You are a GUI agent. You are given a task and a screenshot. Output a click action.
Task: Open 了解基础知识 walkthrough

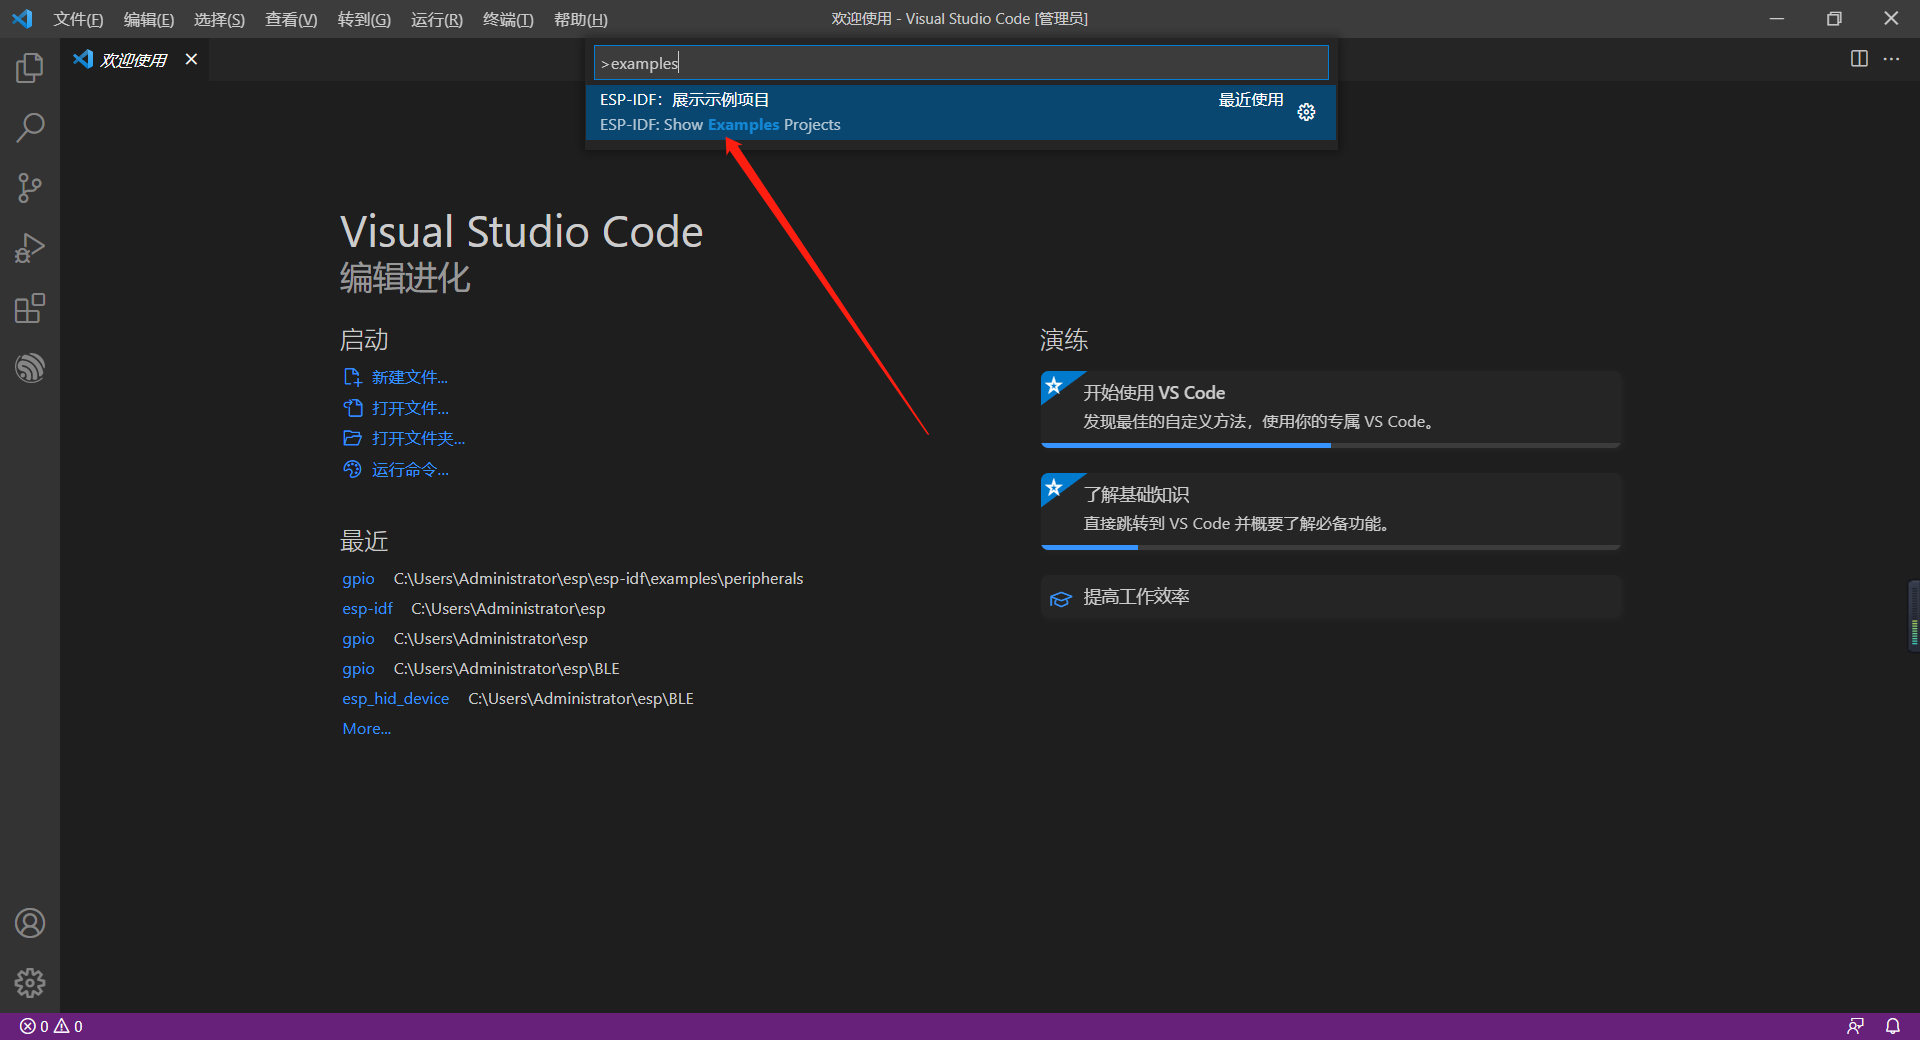pos(1330,510)
